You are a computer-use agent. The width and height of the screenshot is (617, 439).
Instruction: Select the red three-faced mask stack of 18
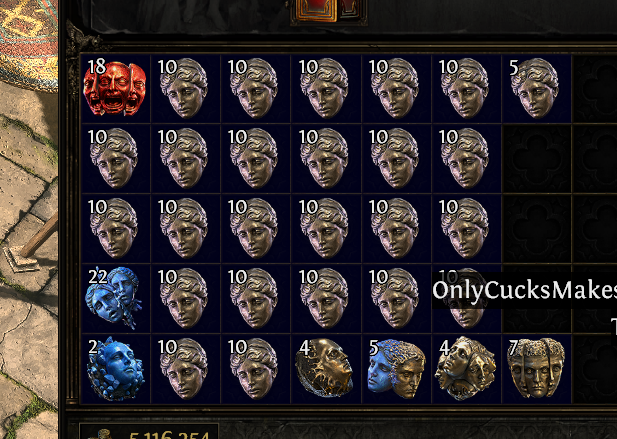(115, 89)
